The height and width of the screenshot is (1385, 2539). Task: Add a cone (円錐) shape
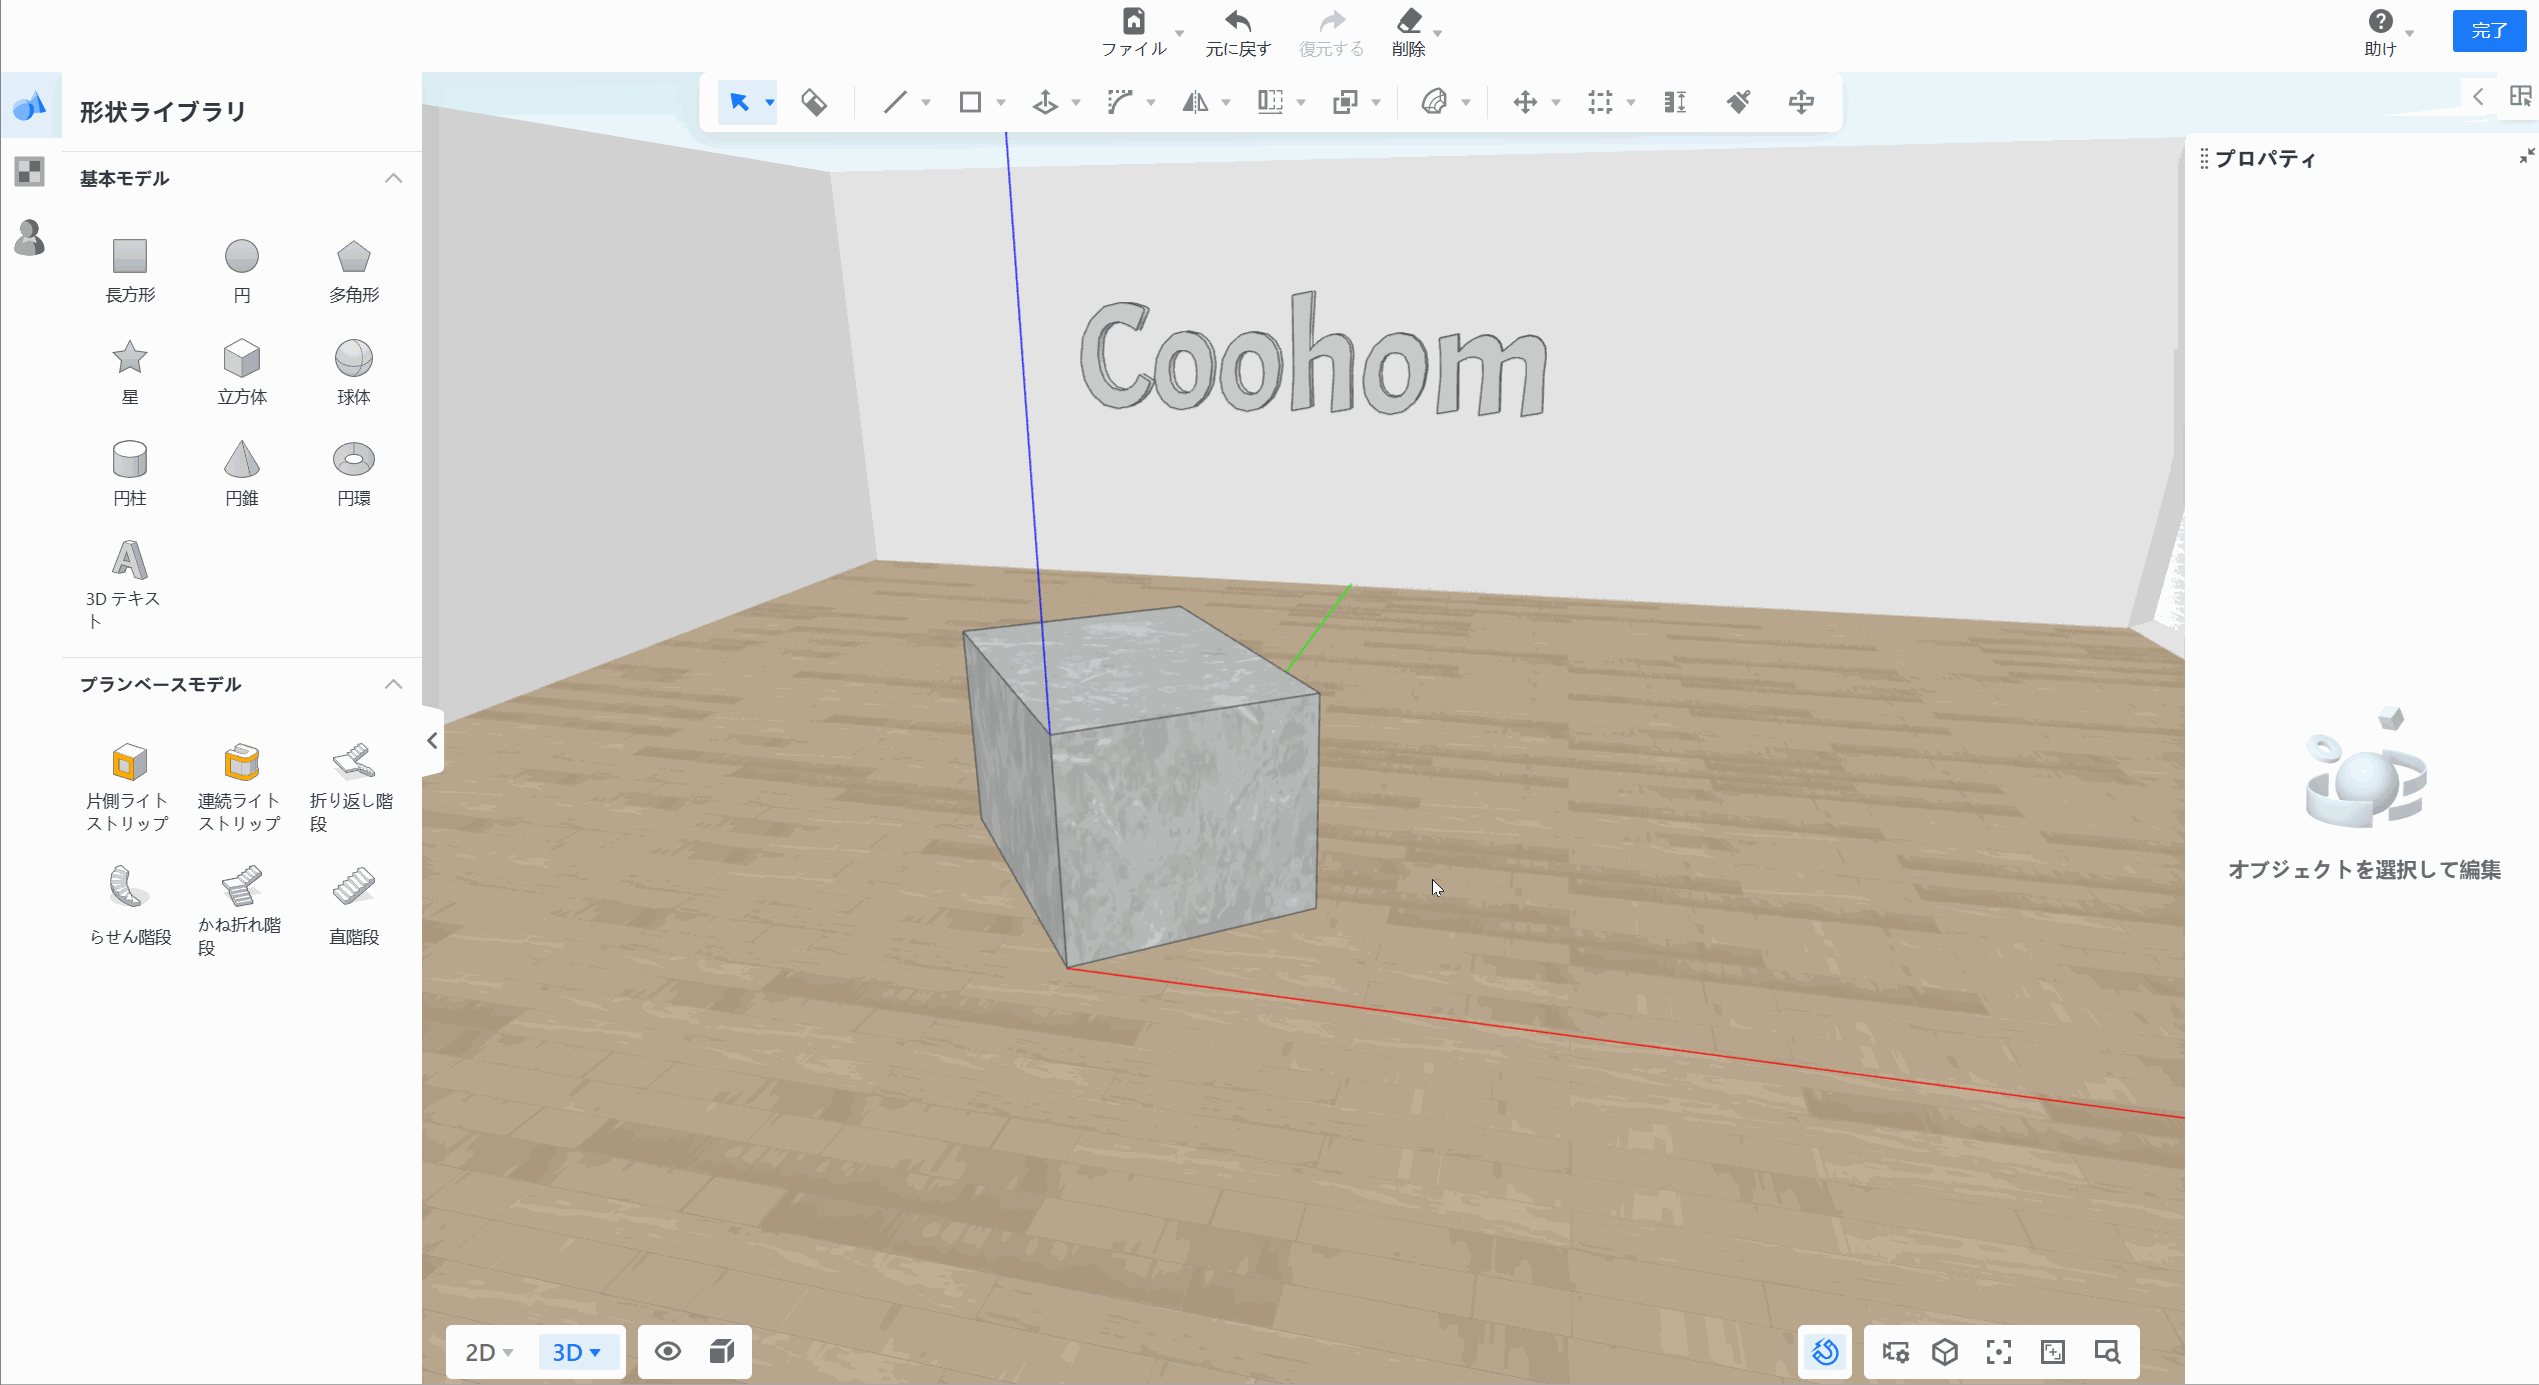point(242,473)
